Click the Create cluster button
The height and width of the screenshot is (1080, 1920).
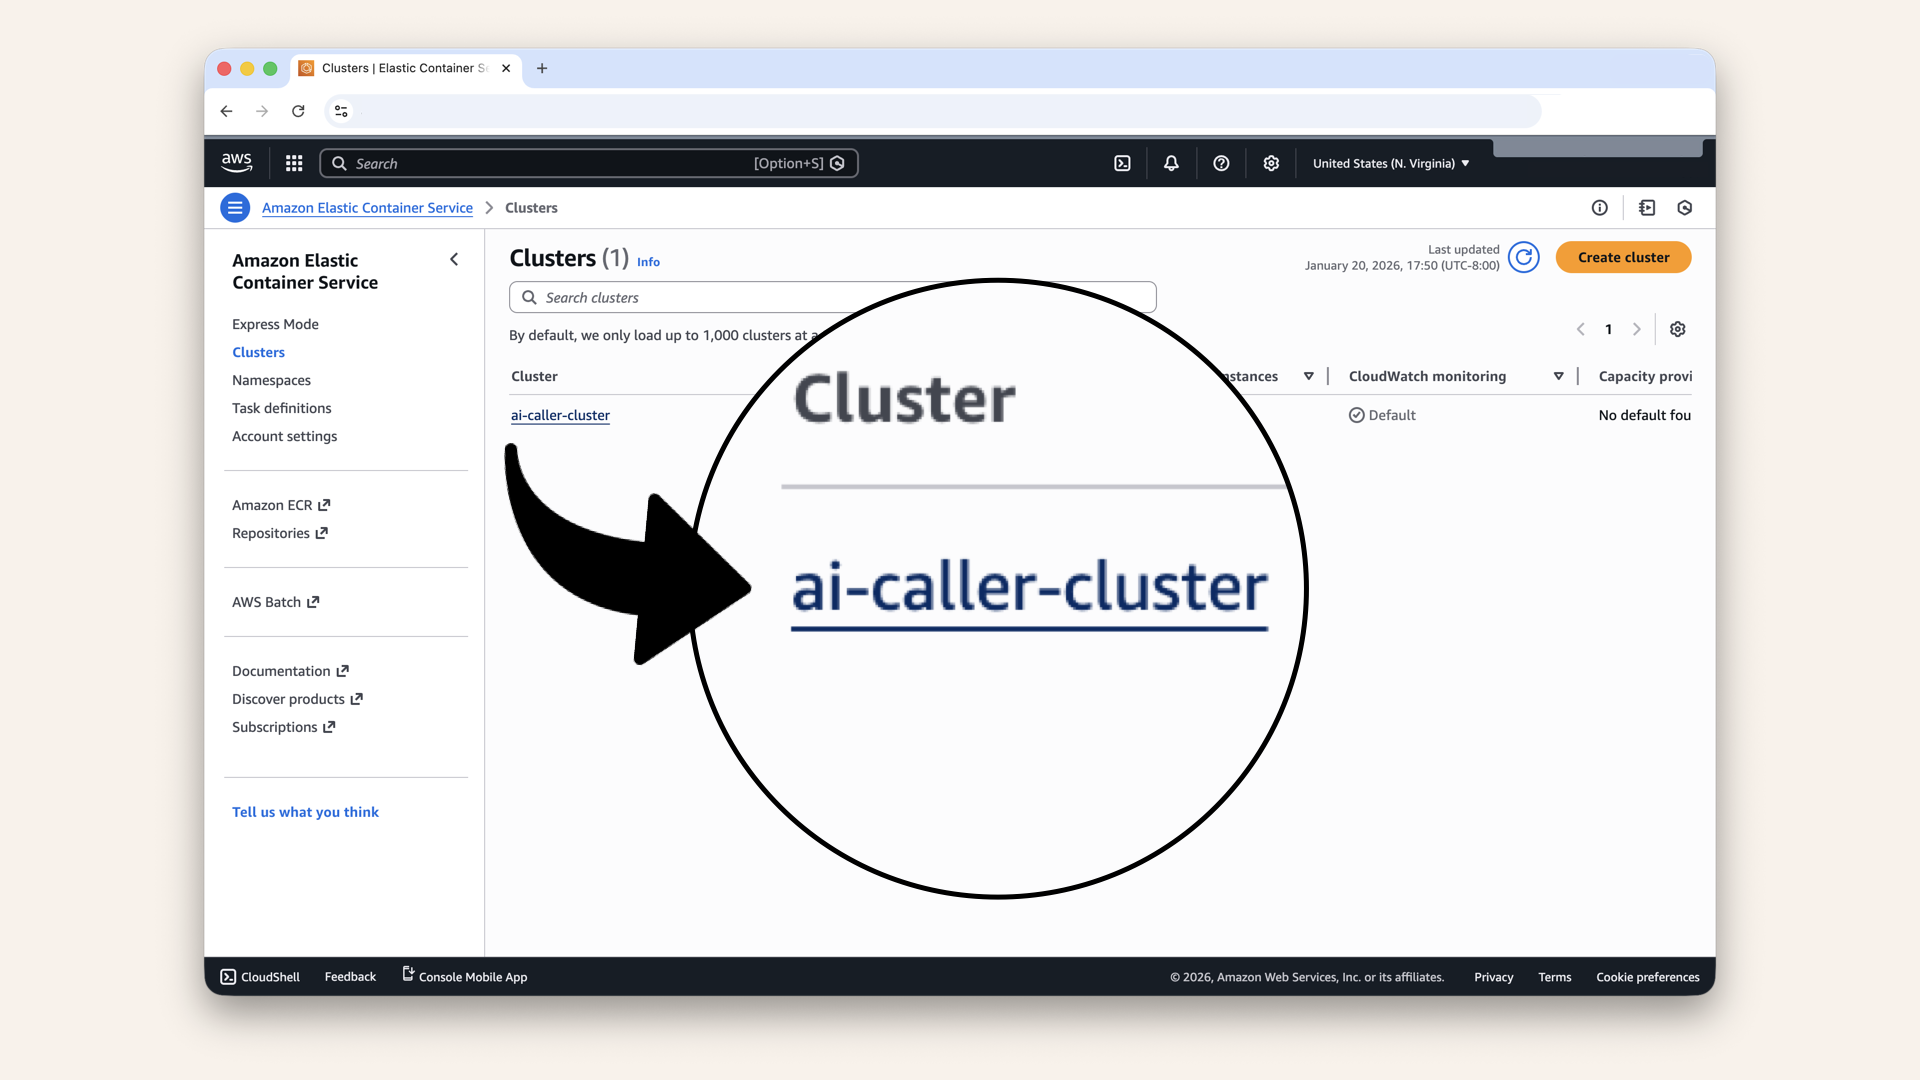[x=1623, y=257]
